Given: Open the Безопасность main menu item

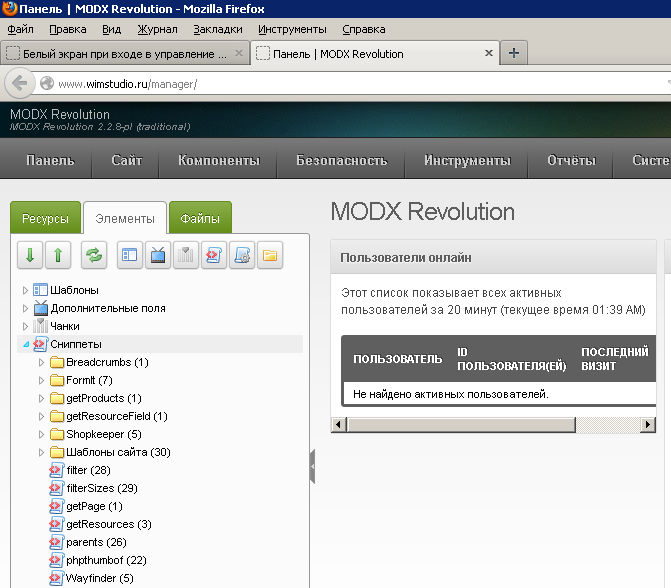Looking at the screenshot, I should [341, 160].
